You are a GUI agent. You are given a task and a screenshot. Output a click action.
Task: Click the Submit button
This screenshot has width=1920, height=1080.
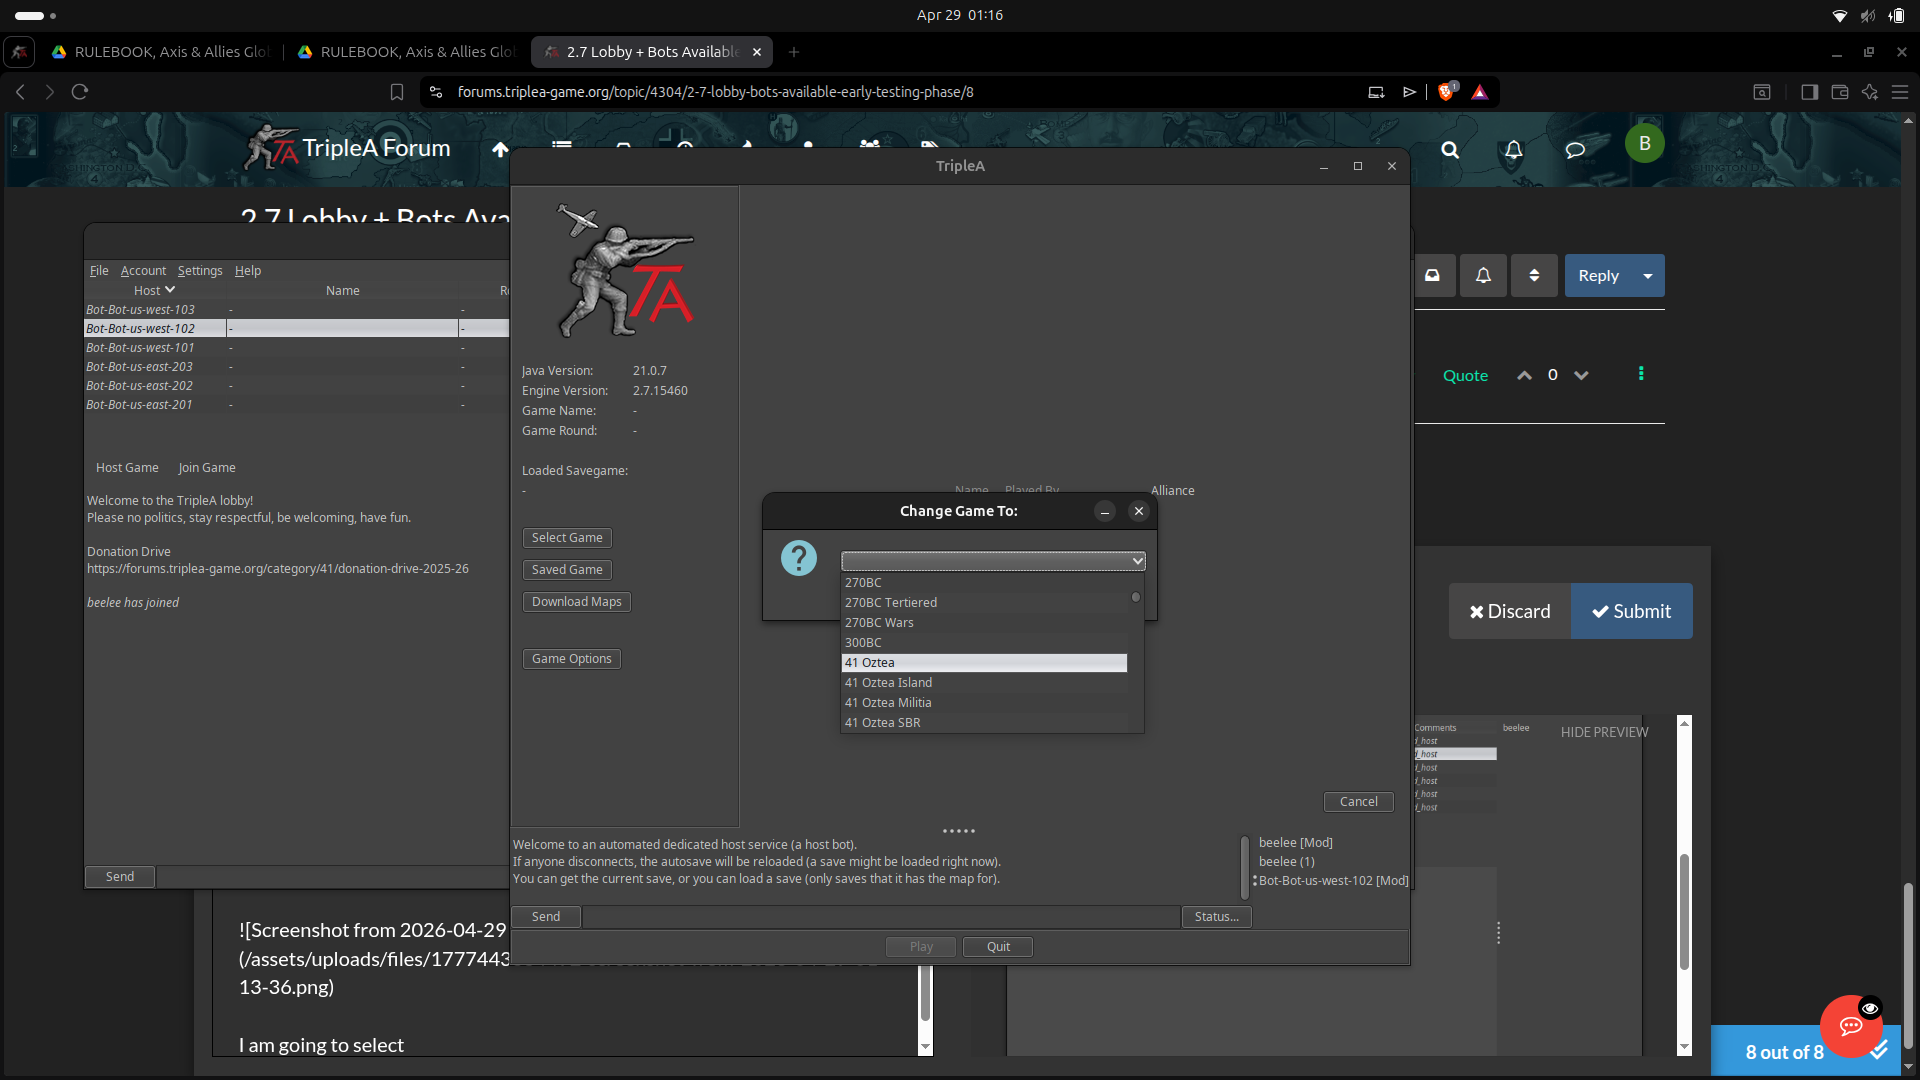click(x=1631, y=610)
